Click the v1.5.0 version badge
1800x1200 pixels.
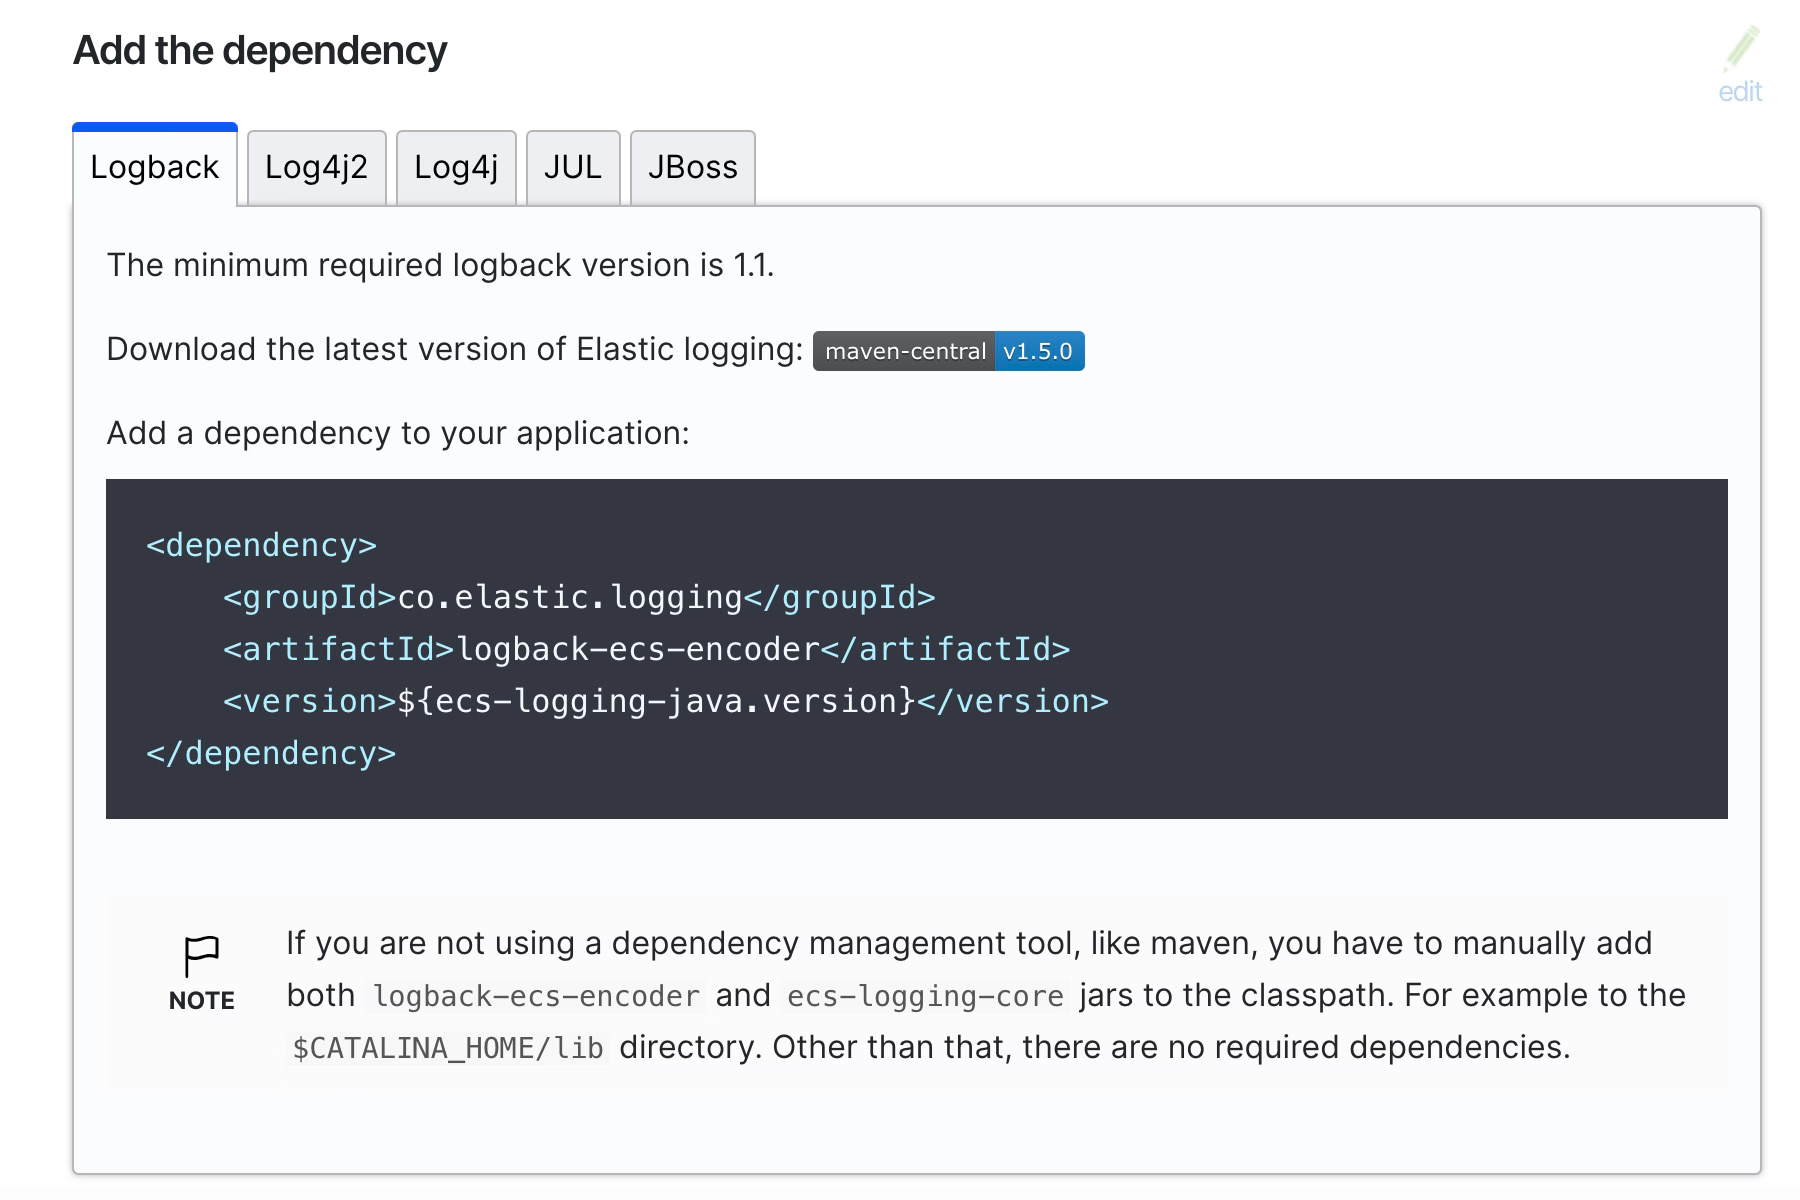(1040, 351)
